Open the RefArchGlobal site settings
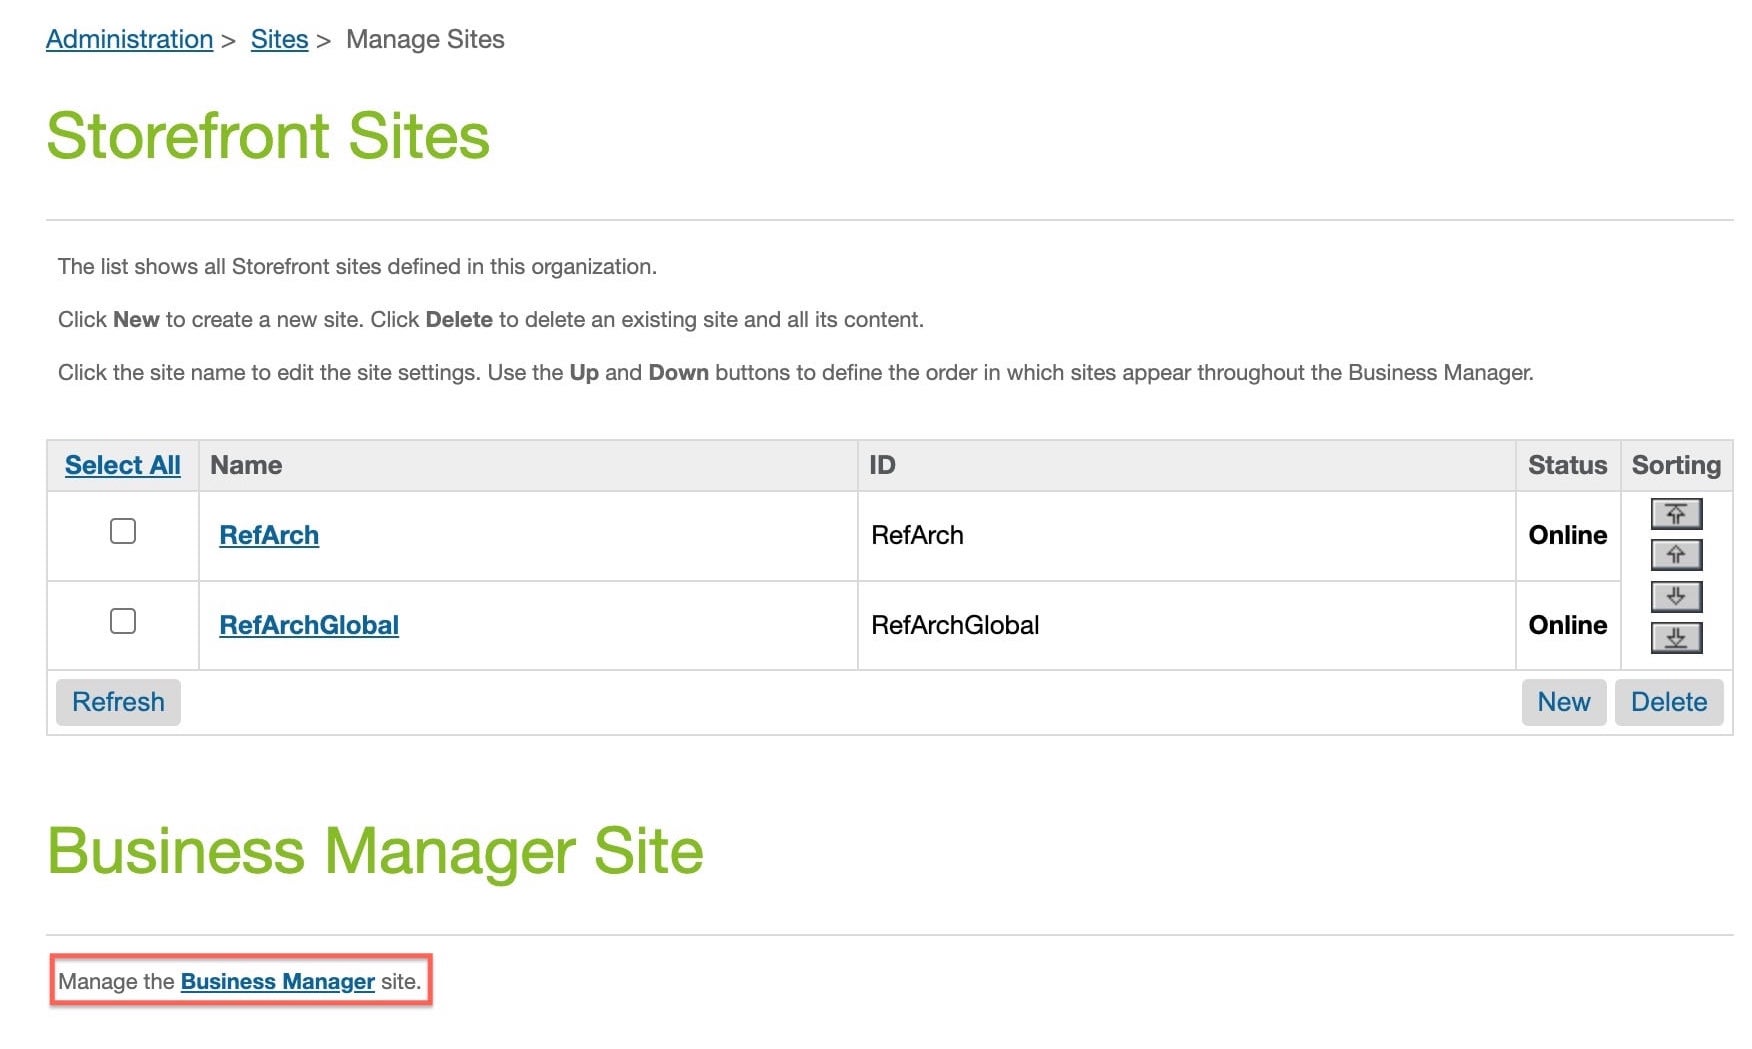The height and width of the screenshot is (1049, 1752). click(309, 625)
